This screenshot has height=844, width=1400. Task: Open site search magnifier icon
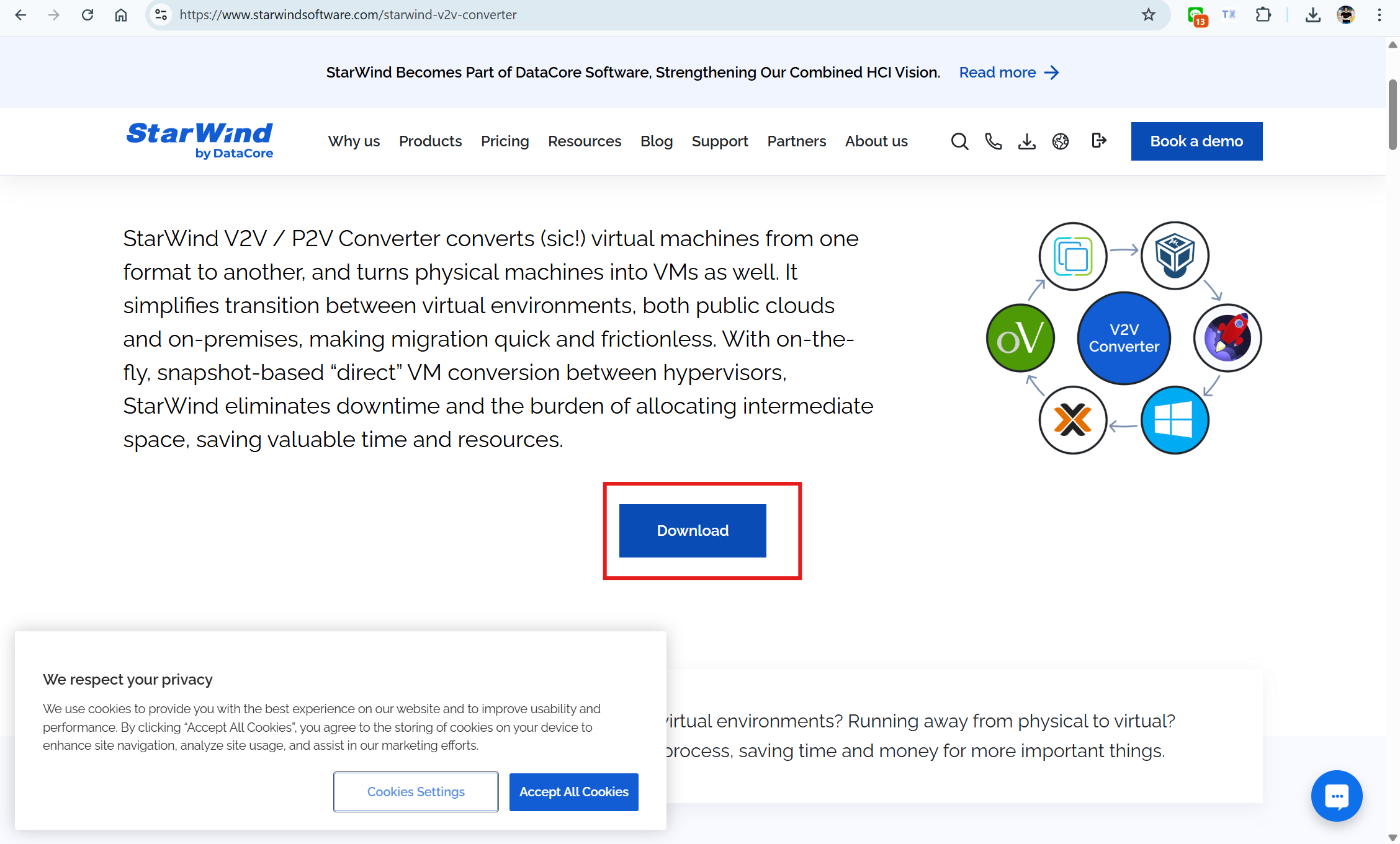(x=959, y=141)
